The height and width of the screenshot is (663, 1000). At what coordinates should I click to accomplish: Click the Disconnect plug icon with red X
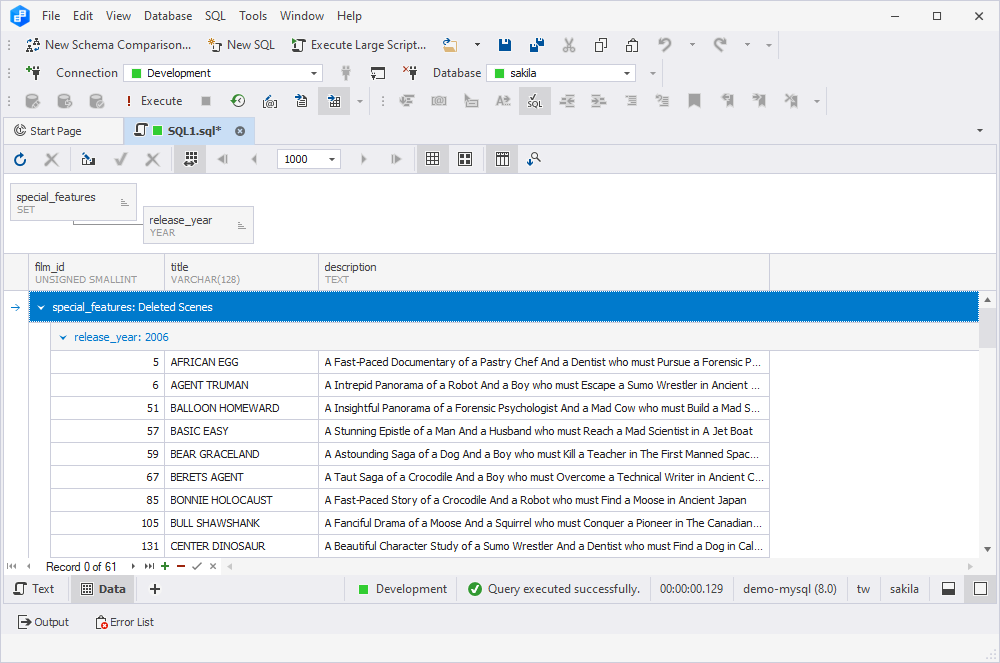410,73
